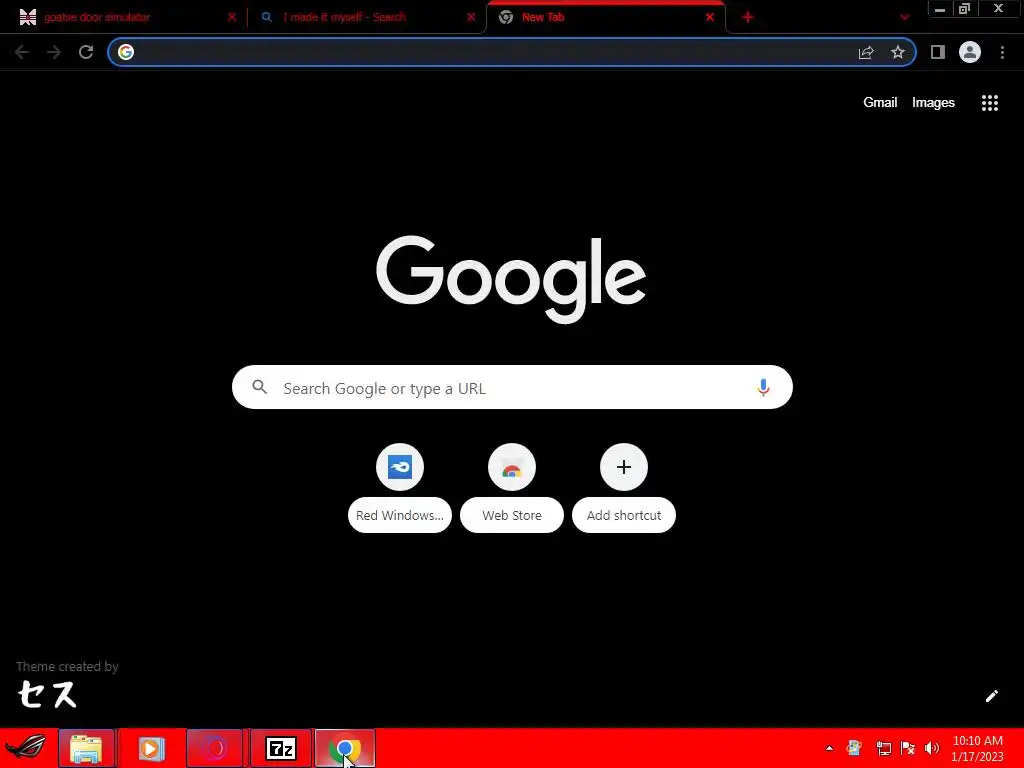Share this page via the share icon

[866, 52]
